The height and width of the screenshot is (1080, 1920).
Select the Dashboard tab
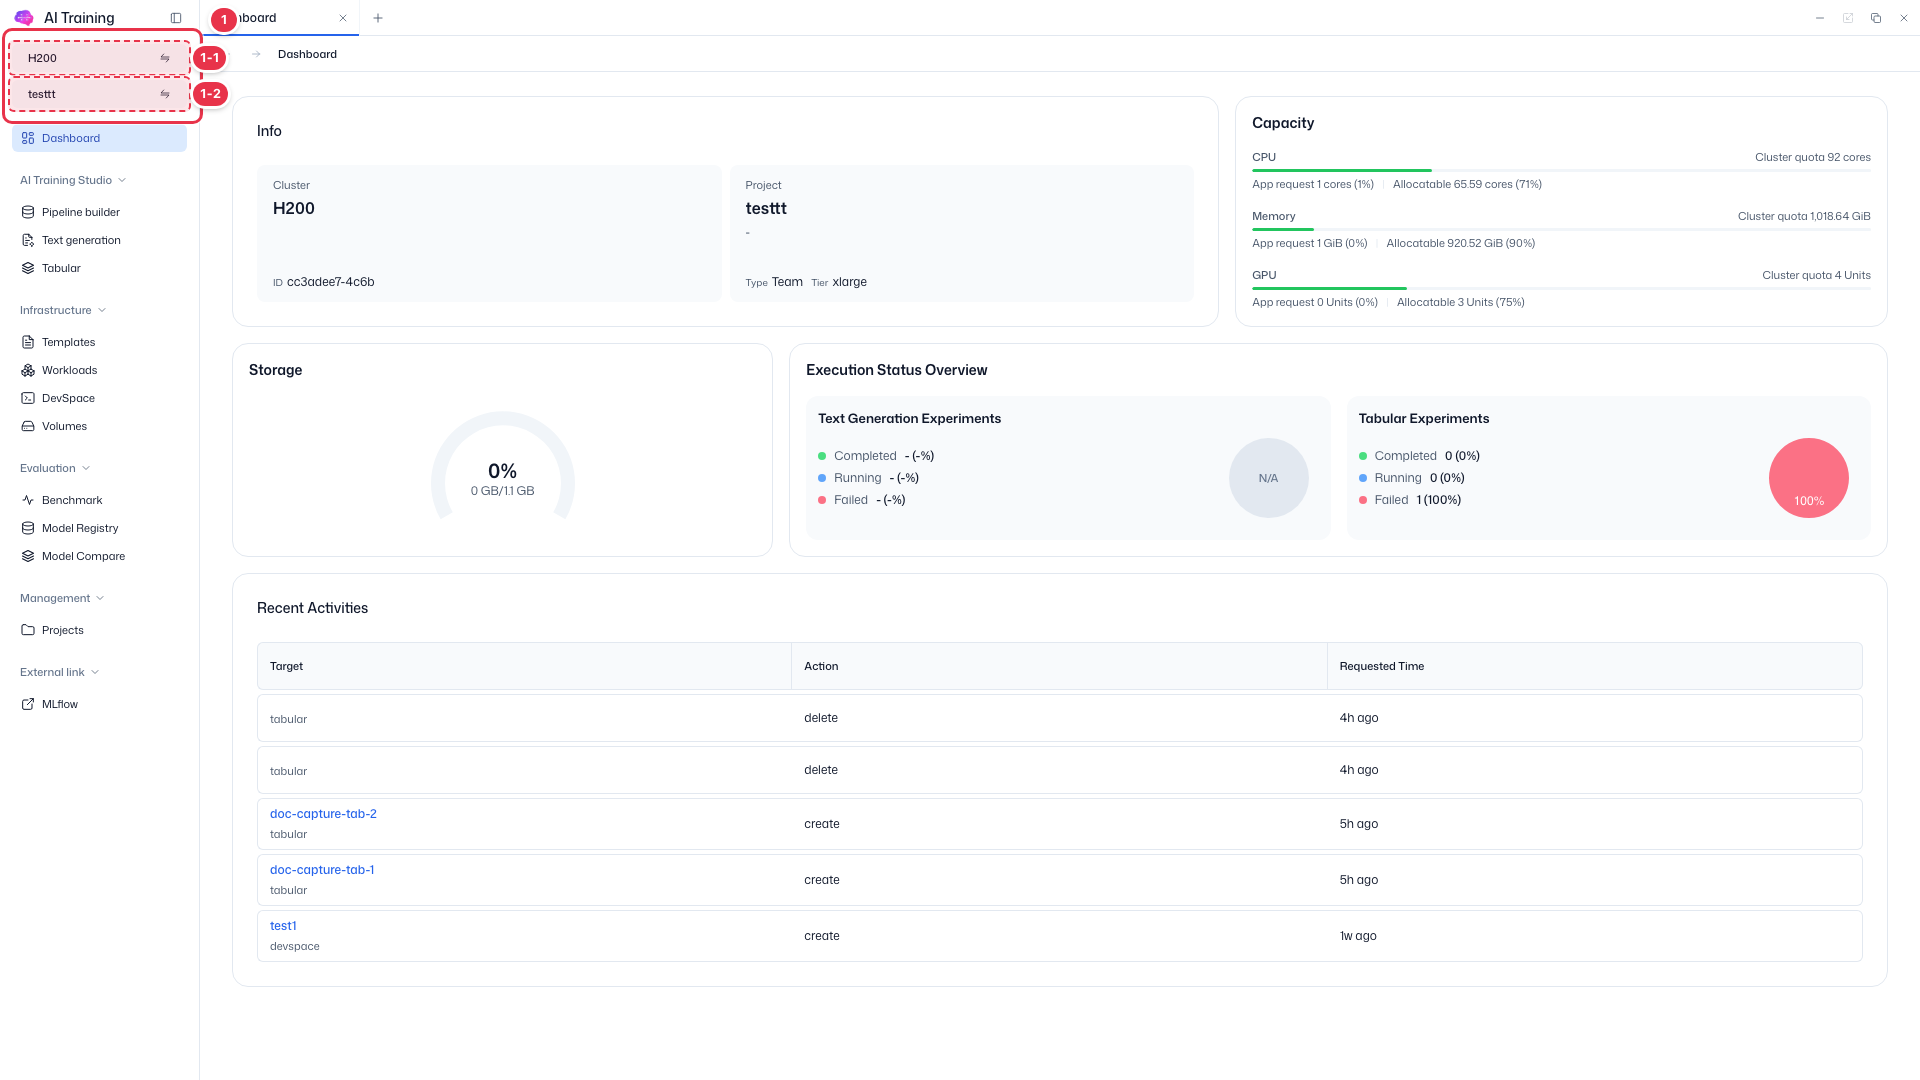pos(281,18)
